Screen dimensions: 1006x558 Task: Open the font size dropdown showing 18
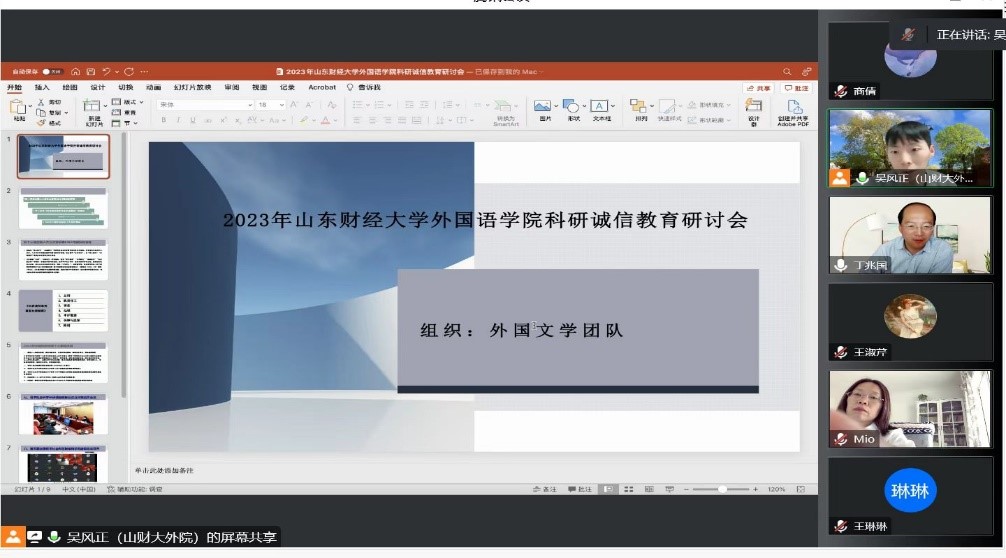click(x=271, y=104)
